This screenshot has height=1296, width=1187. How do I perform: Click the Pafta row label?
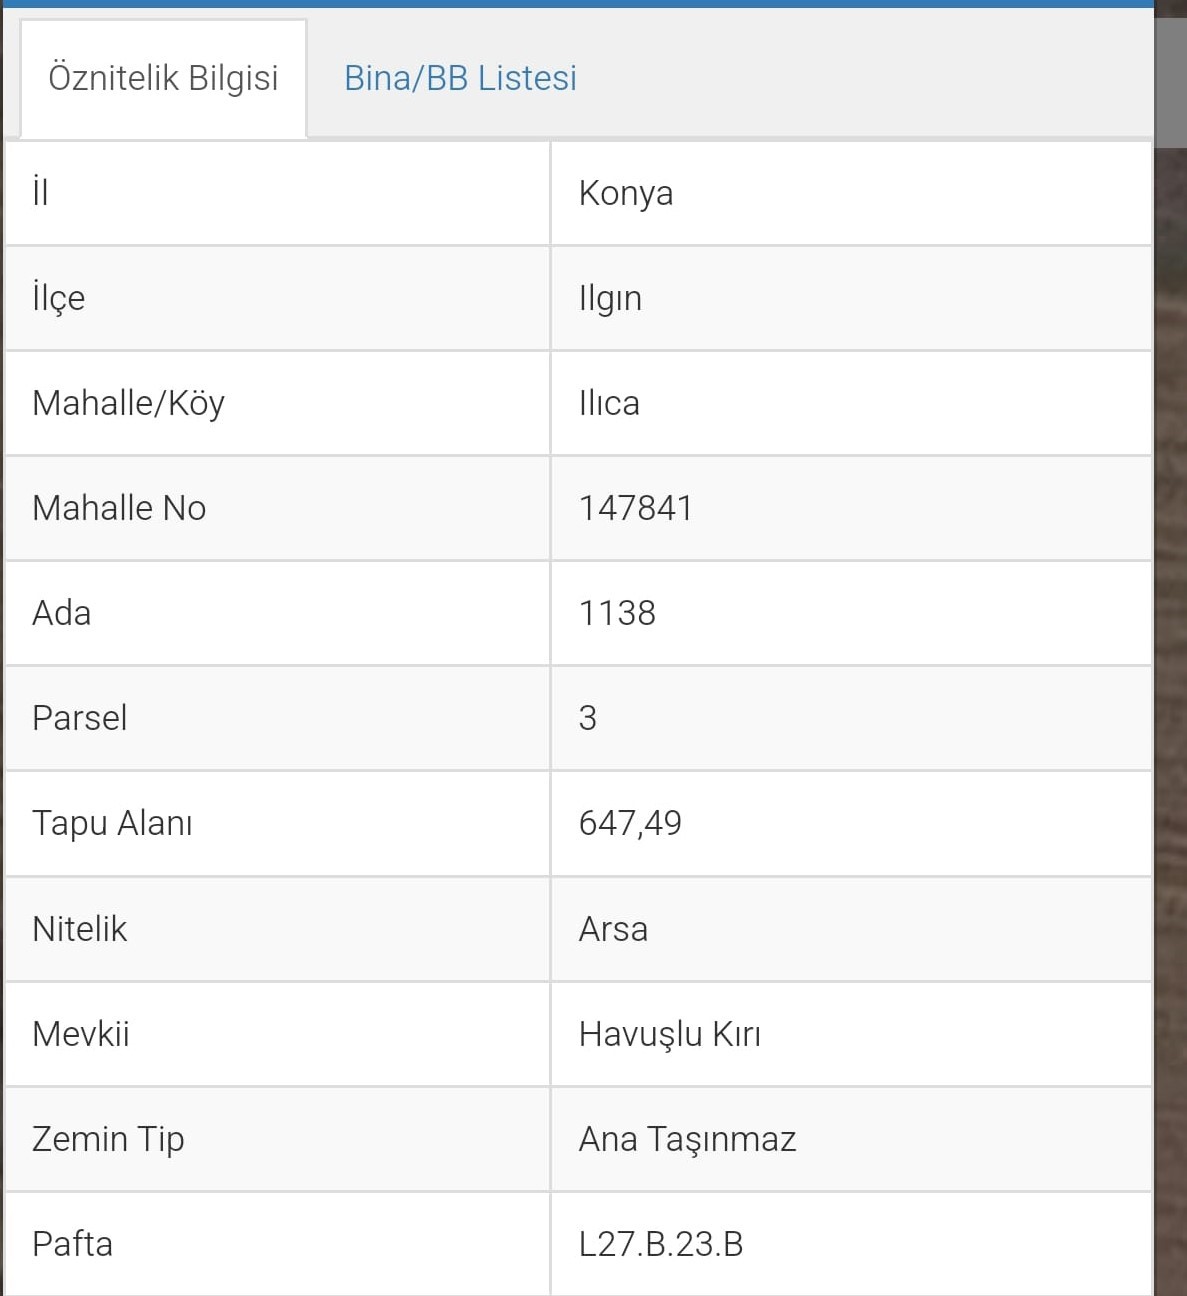pyautogui.click(x=72, y=1244)
